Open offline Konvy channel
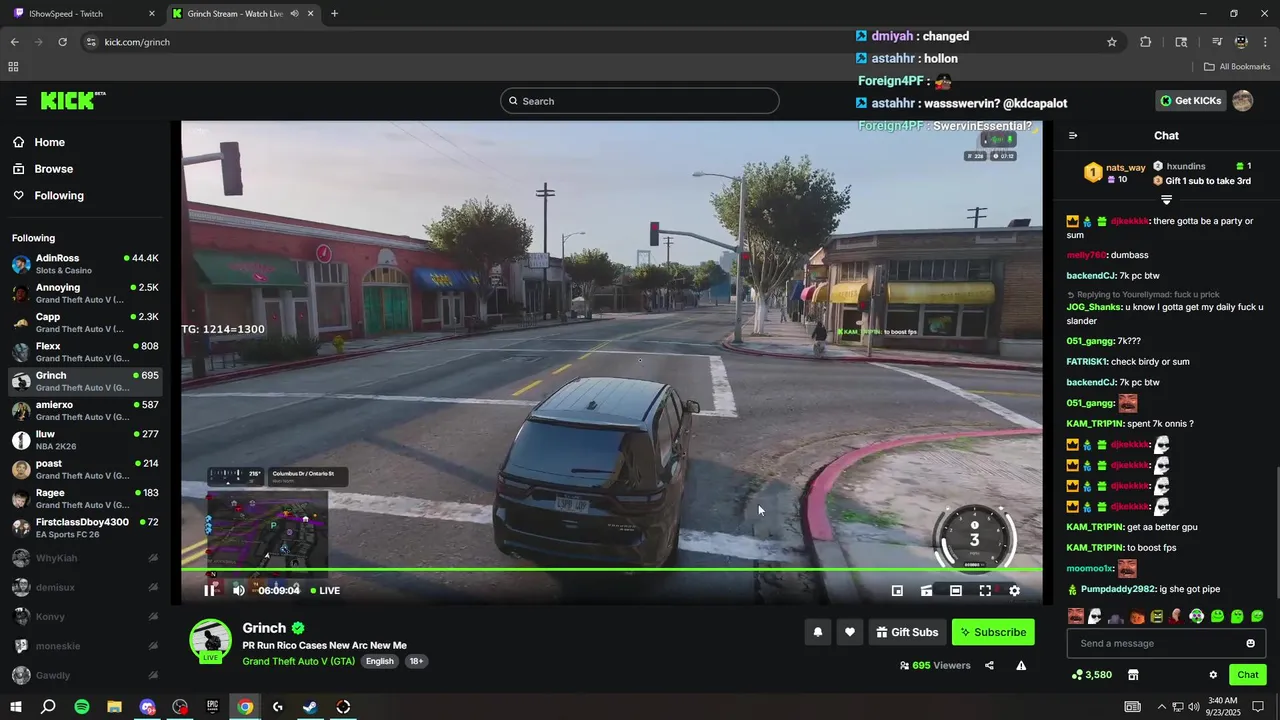This screenshot has height=720, width=1280. click(x=85, y=616)
